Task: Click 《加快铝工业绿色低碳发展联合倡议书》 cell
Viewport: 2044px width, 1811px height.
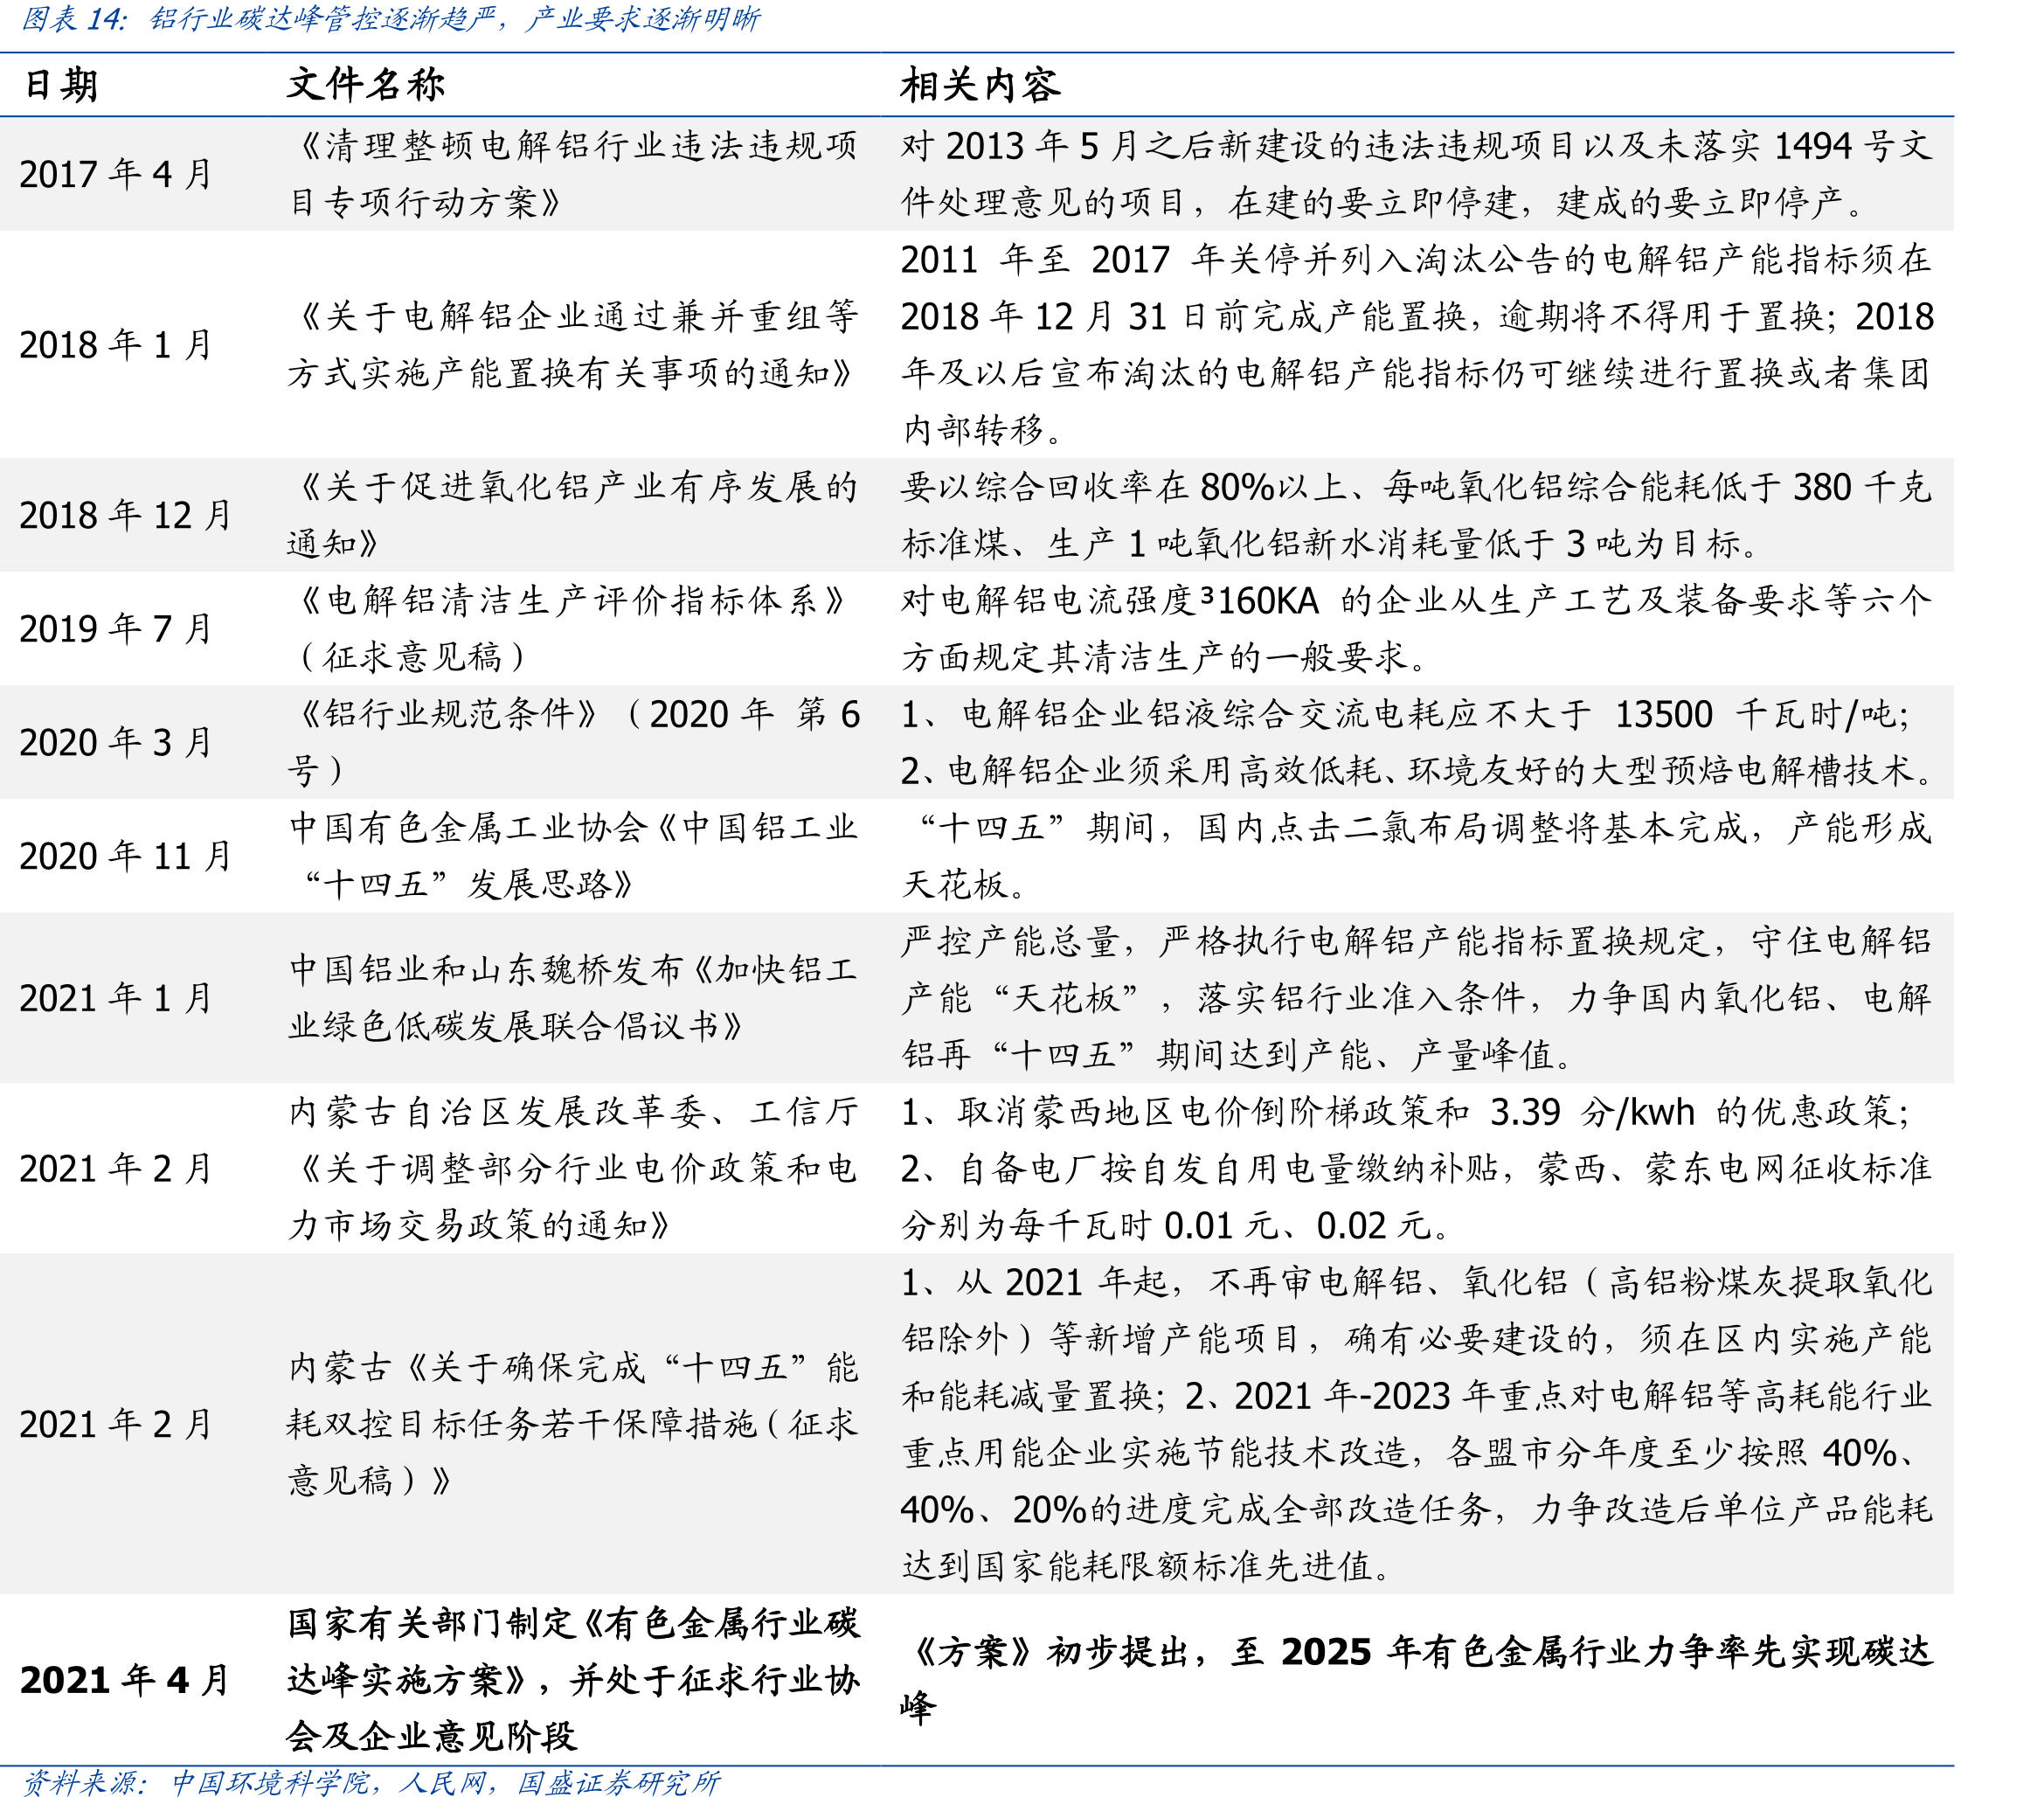Action: pyautogui.click(x=573, y=998)
